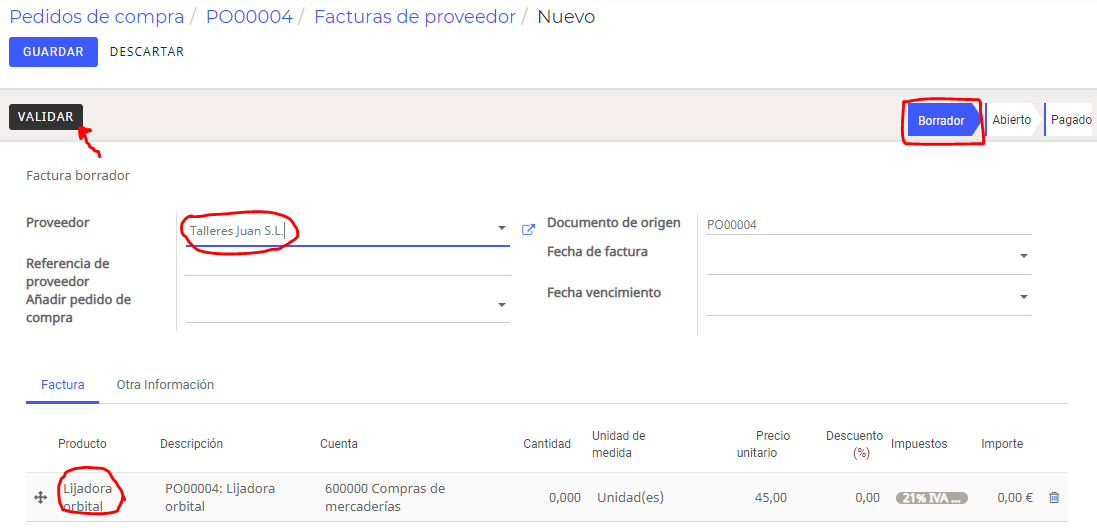Focus the Referencia de proveedor field
The image size is (1097, 528).
[x=348, y=264]
